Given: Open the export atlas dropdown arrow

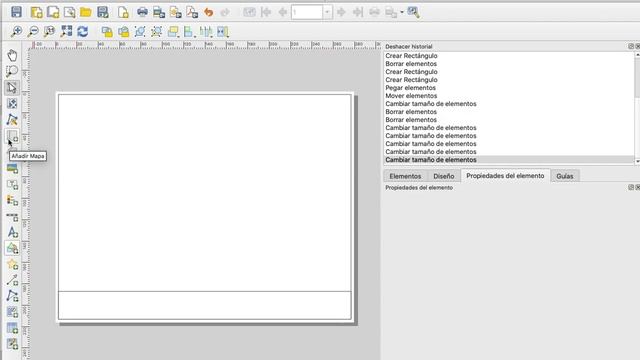Looking at the screenshot, I should [402, 12].
